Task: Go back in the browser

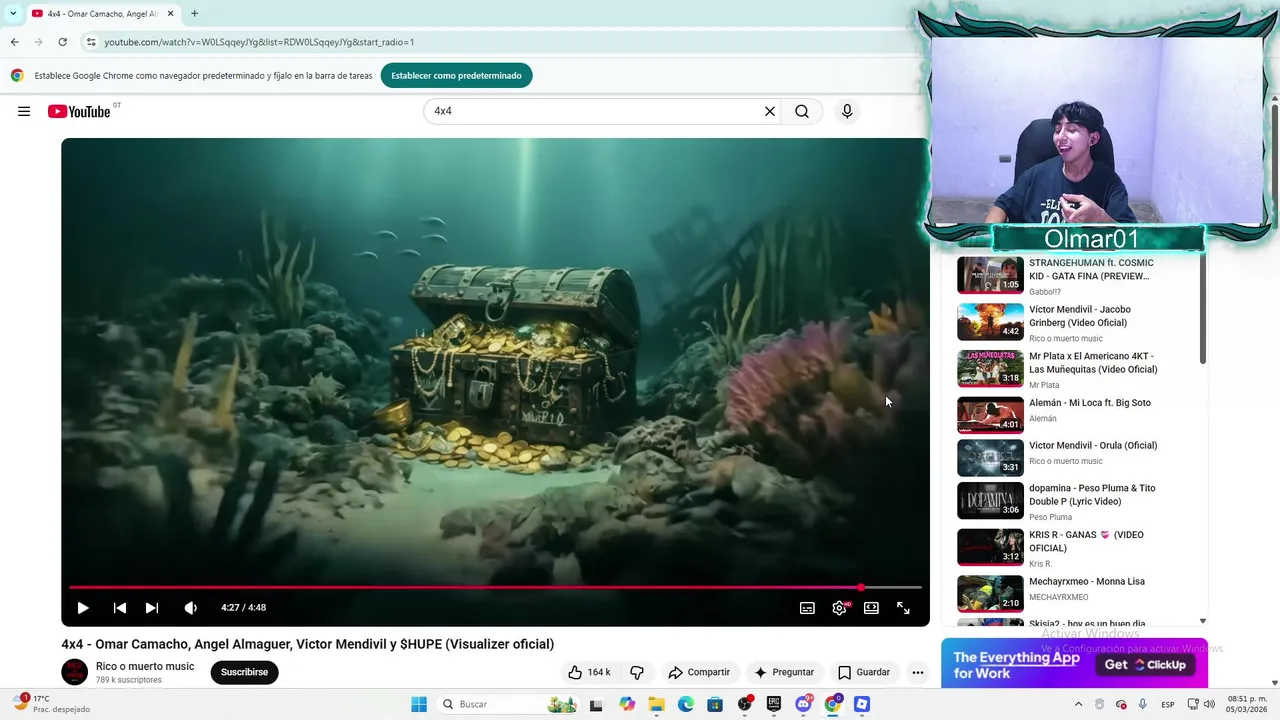Action: point(14,42)
